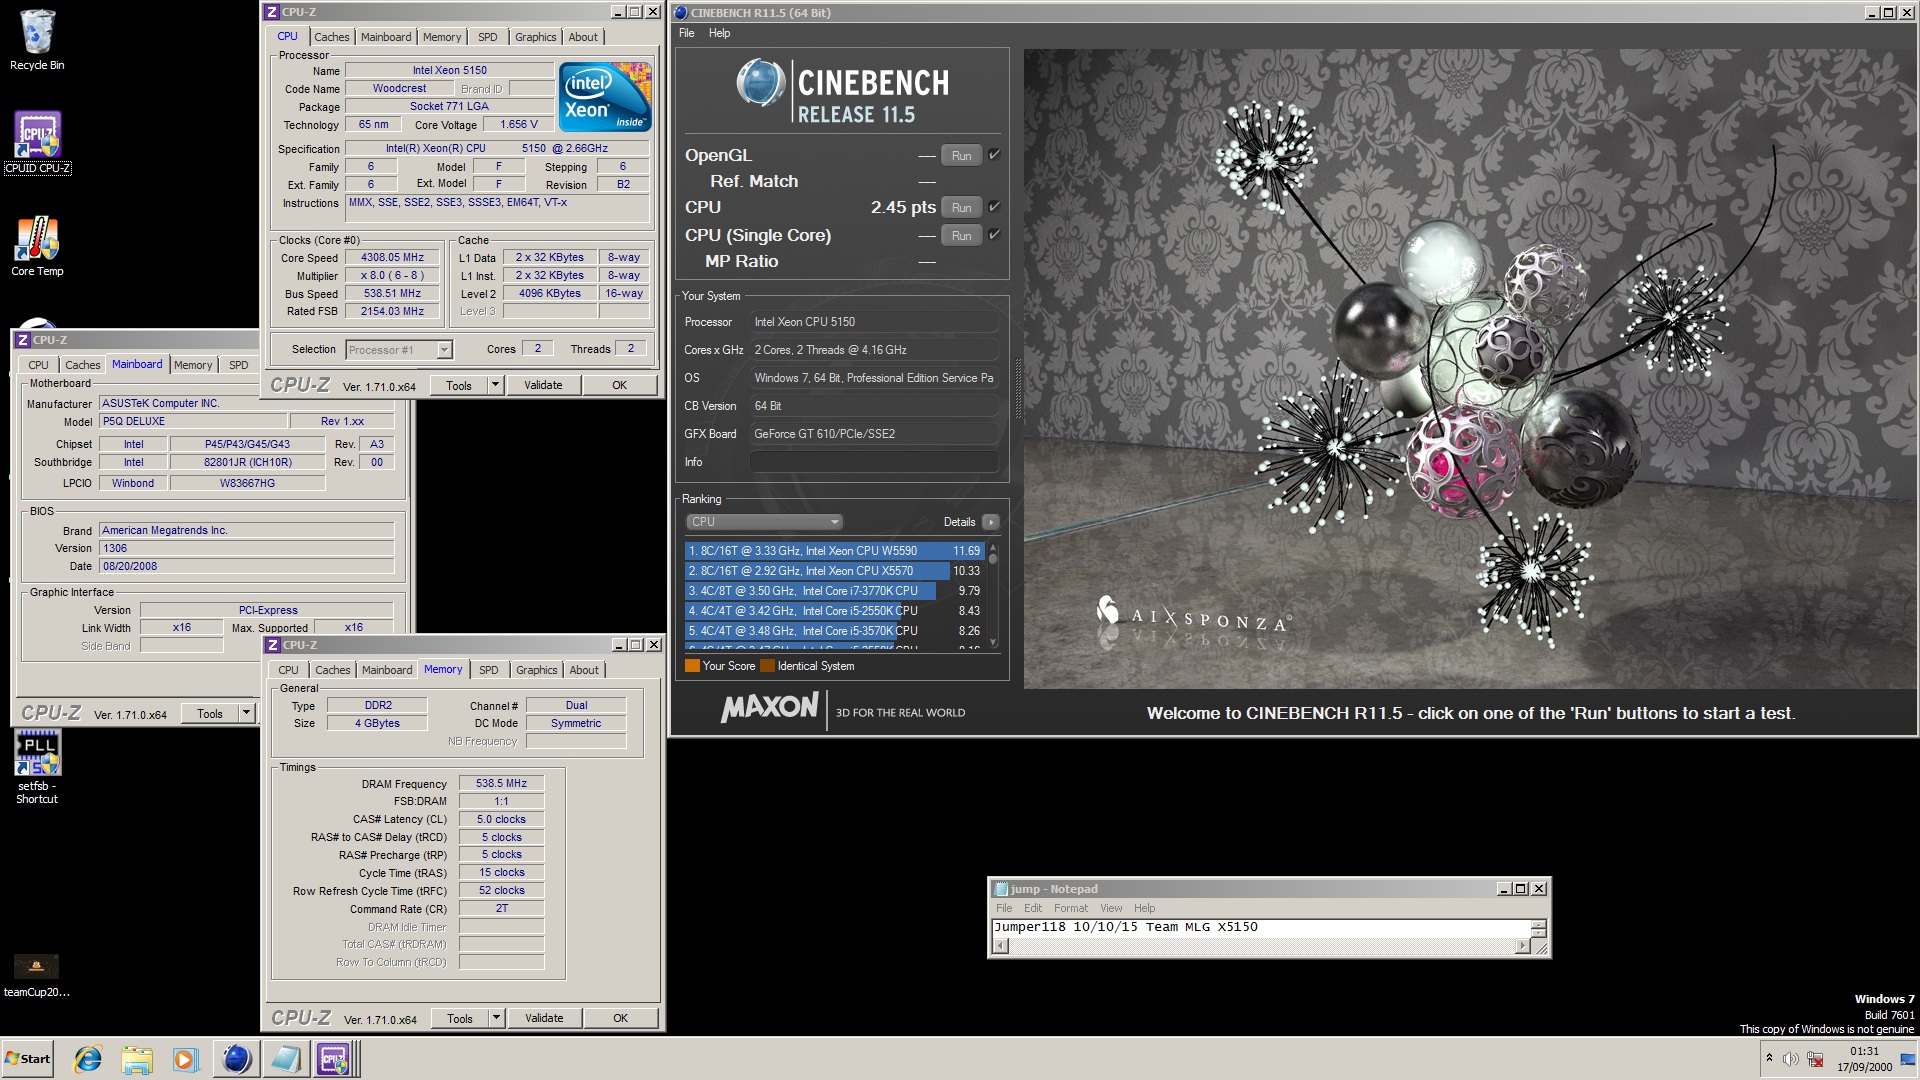This screenshot has width=1920, height=1080.
Task: Open About tab in top CPU-Z
Action: click(583, 37)
